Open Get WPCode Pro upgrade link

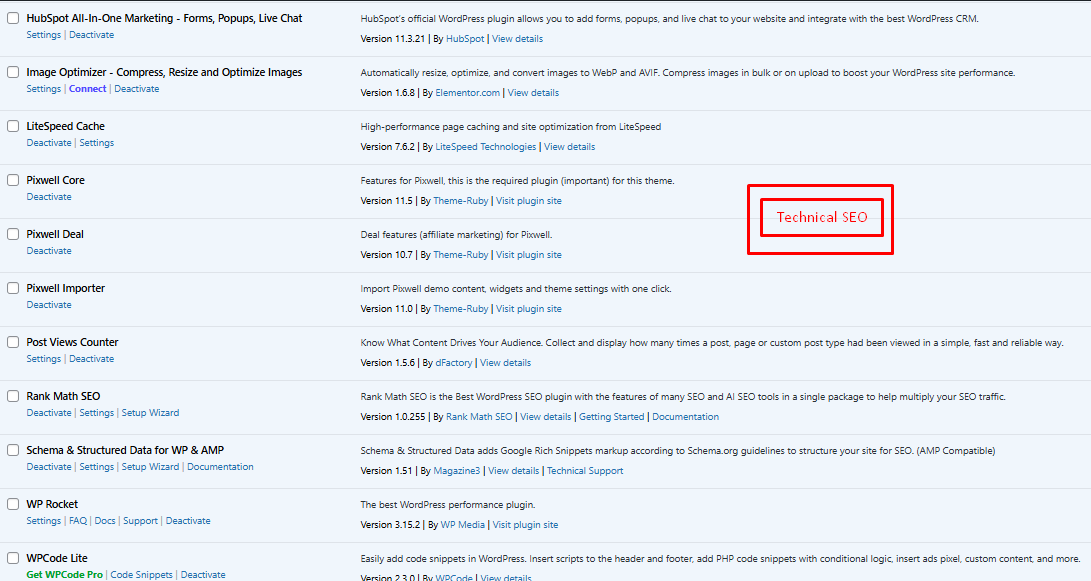pyautogui.click(x=65, y=575)
